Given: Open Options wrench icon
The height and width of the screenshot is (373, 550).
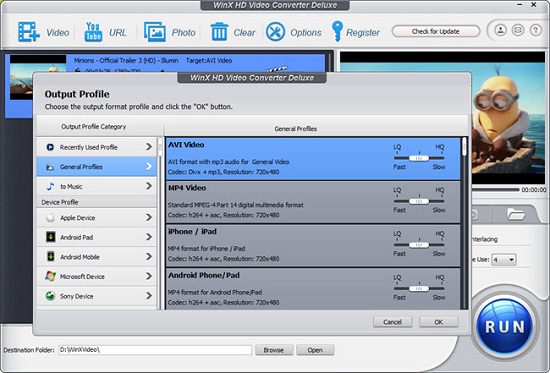Looking at the screenshot, I should [x=275, y=32].
